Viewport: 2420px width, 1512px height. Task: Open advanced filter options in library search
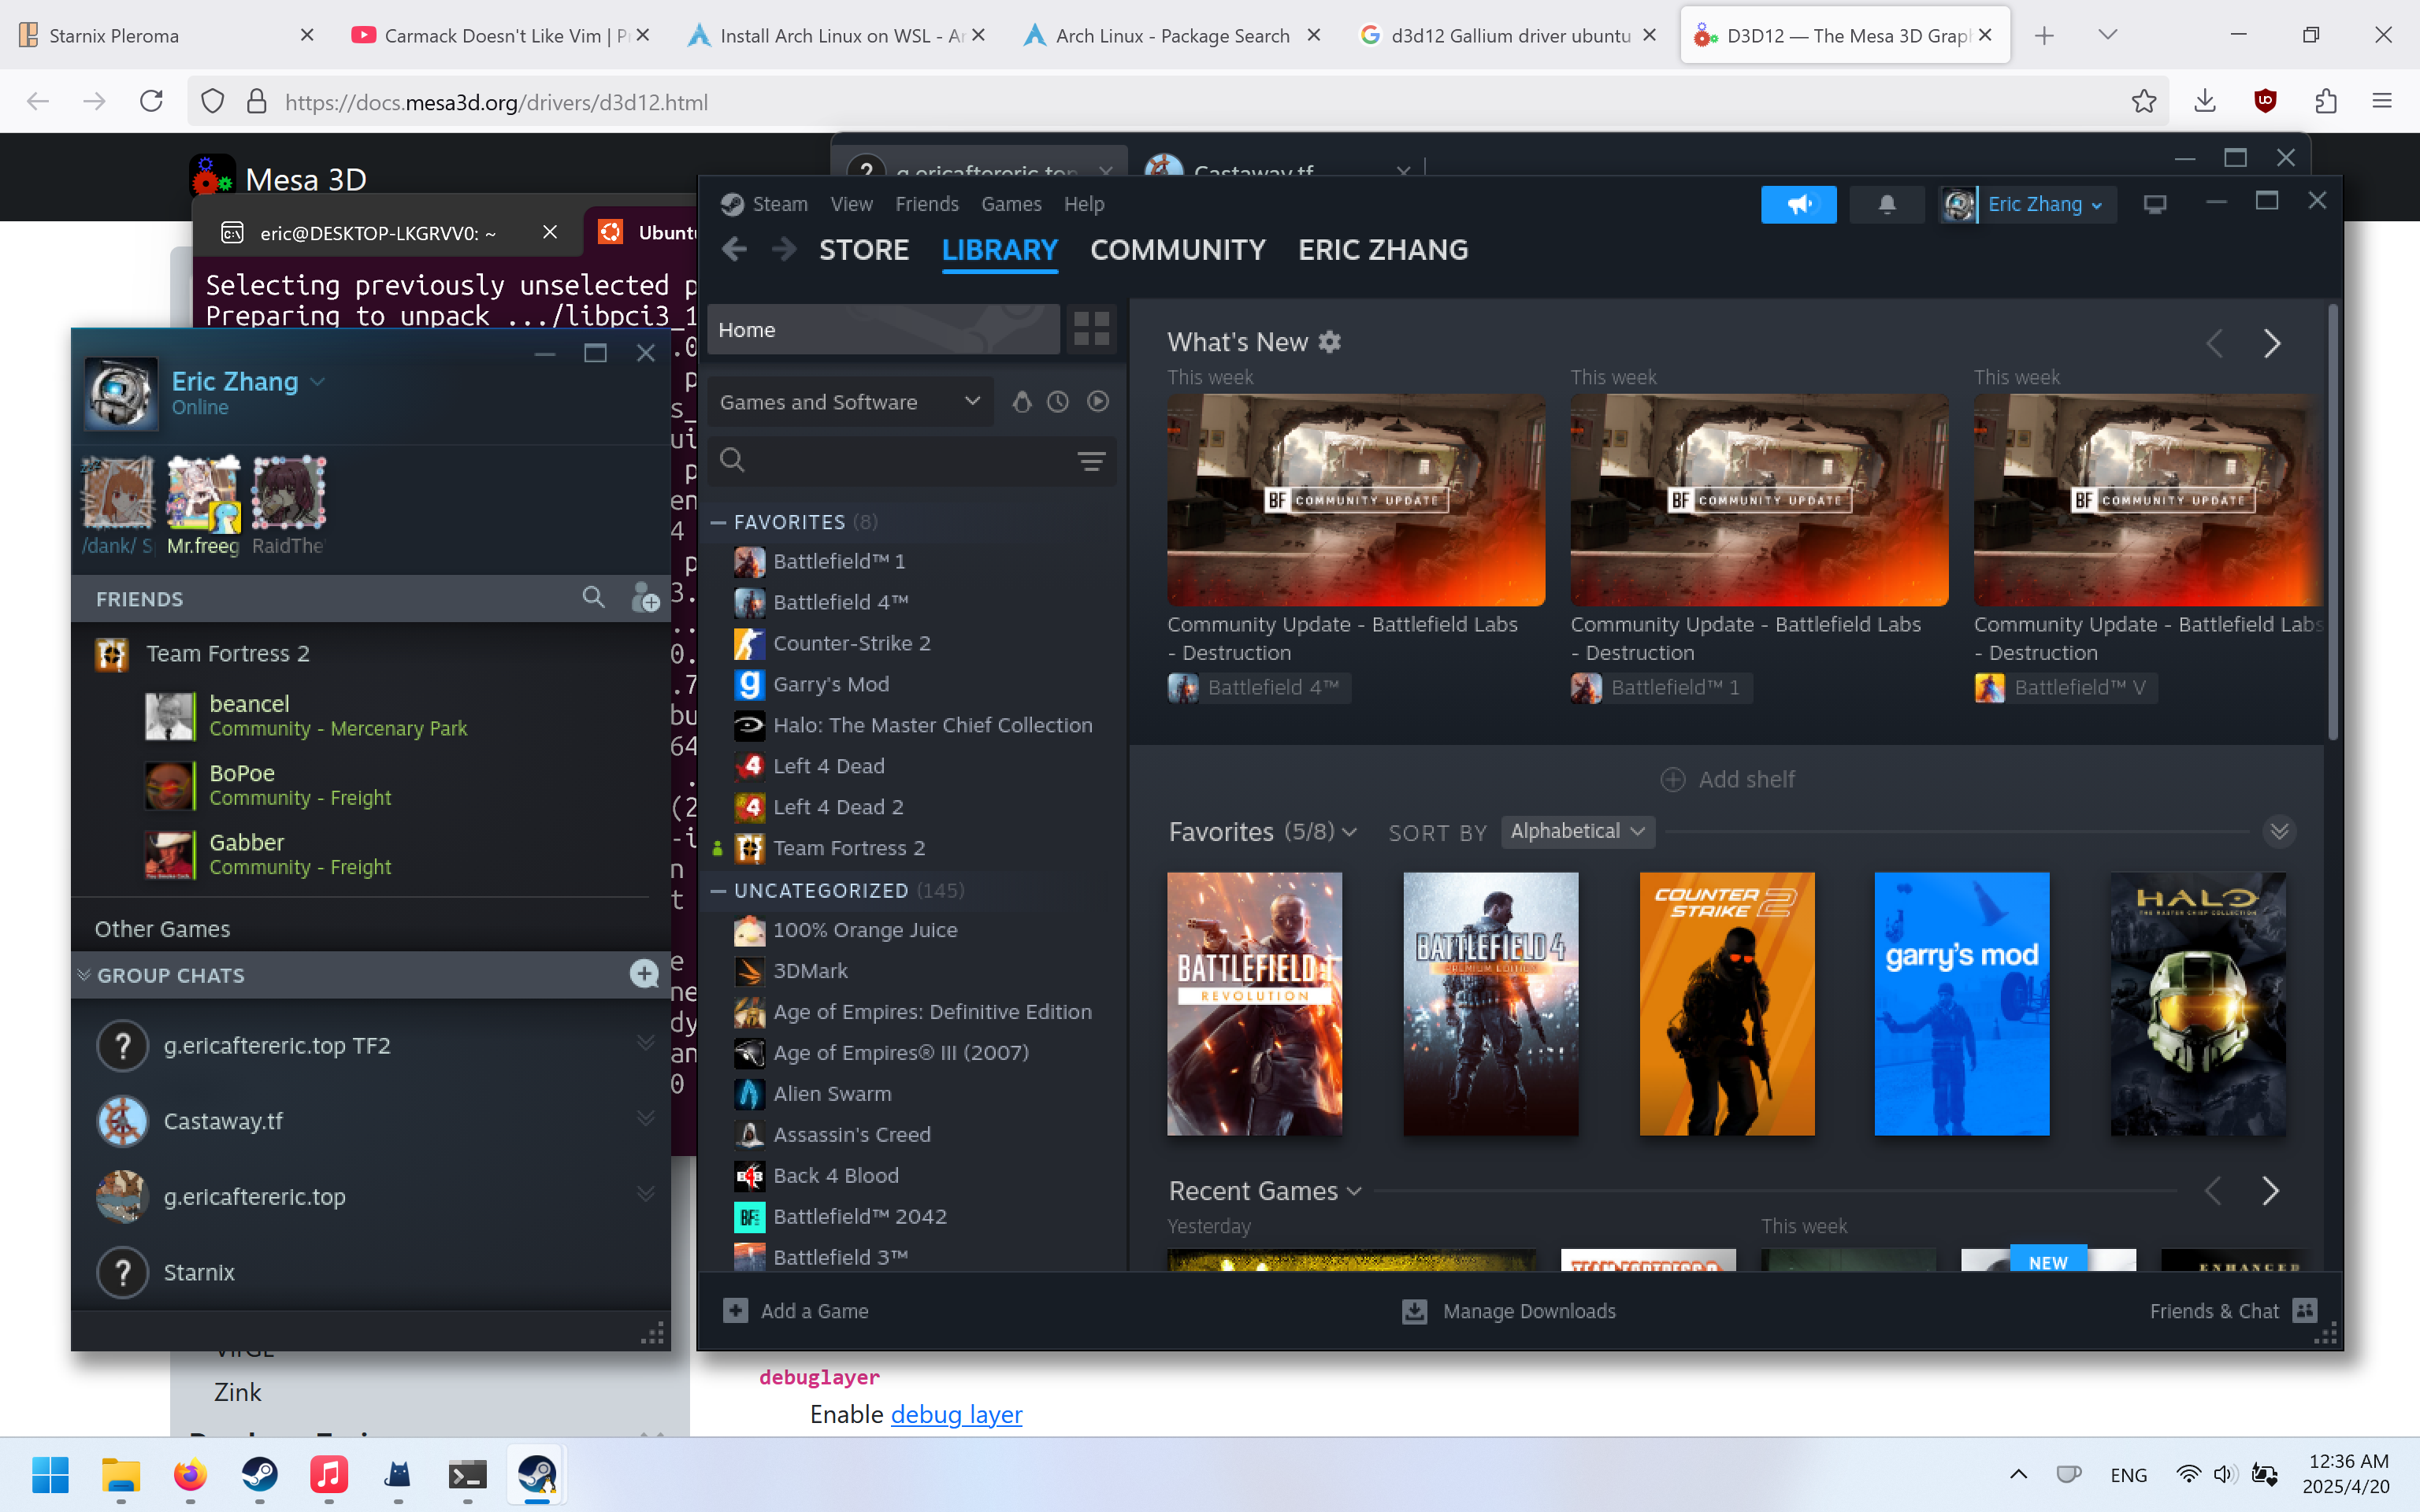[1091, 461]
